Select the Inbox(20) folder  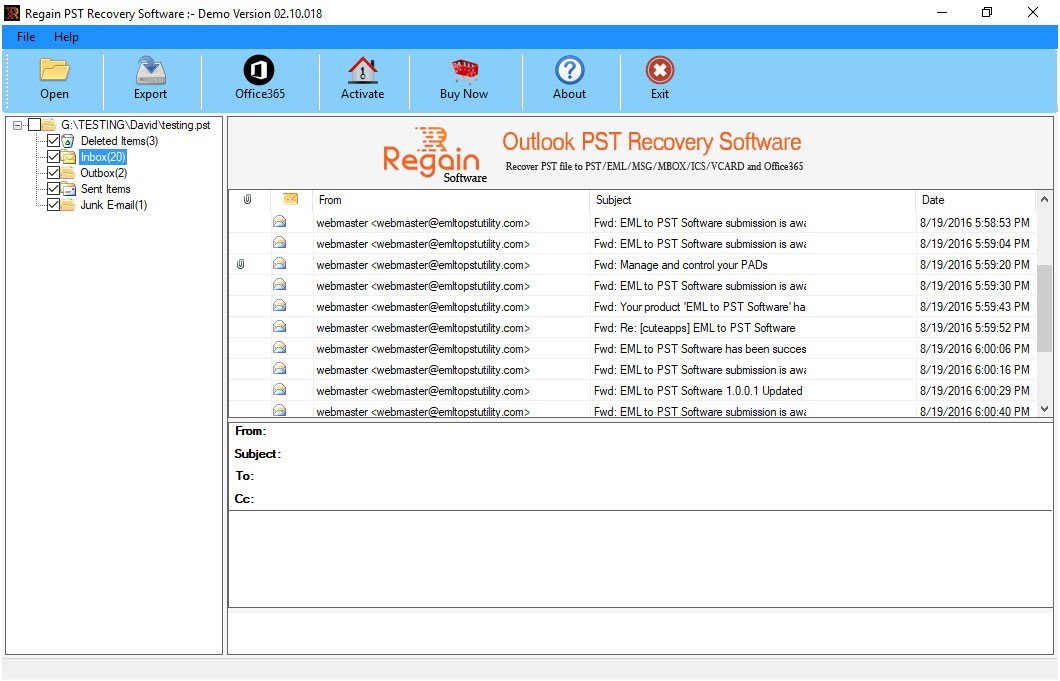[103, 157]
